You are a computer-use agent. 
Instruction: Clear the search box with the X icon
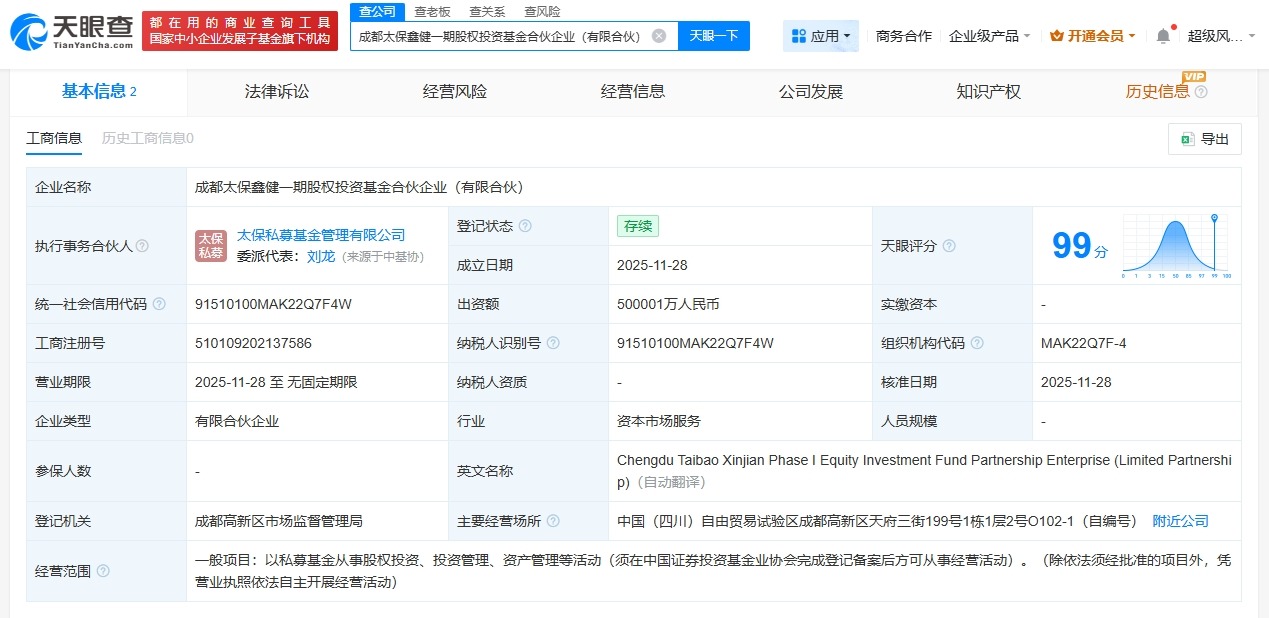click(x=658, y=35)
